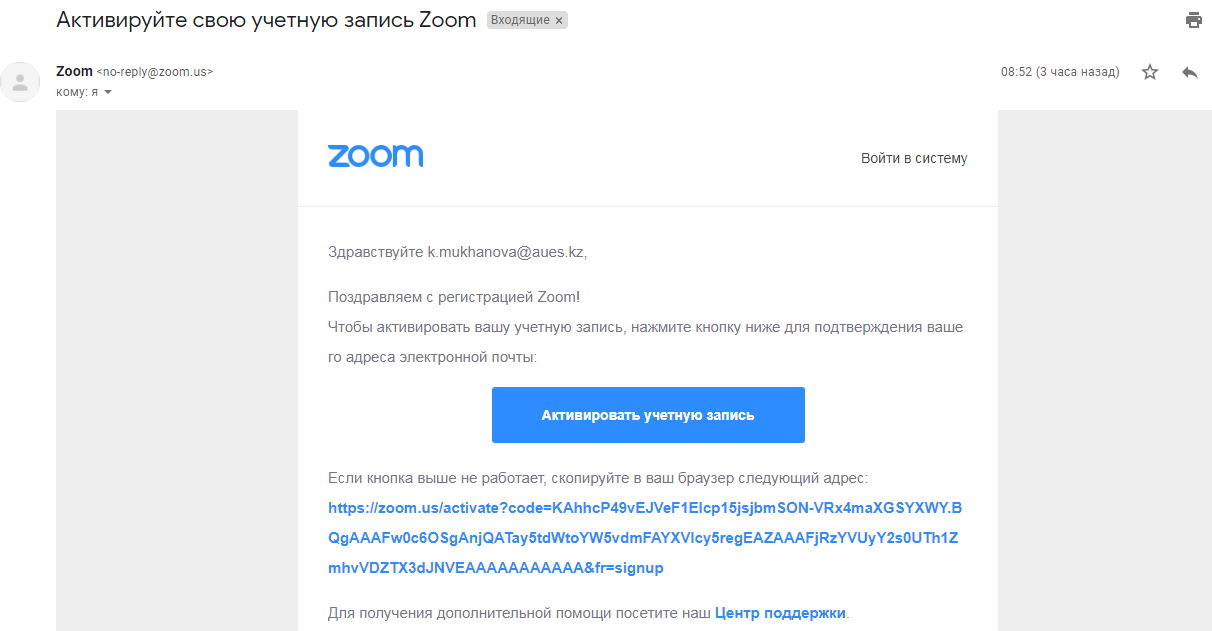This screenshot has height=631, width=1212.
Task: Click the email subject heading
Action: pyautogui.click(x=266, y=20)
